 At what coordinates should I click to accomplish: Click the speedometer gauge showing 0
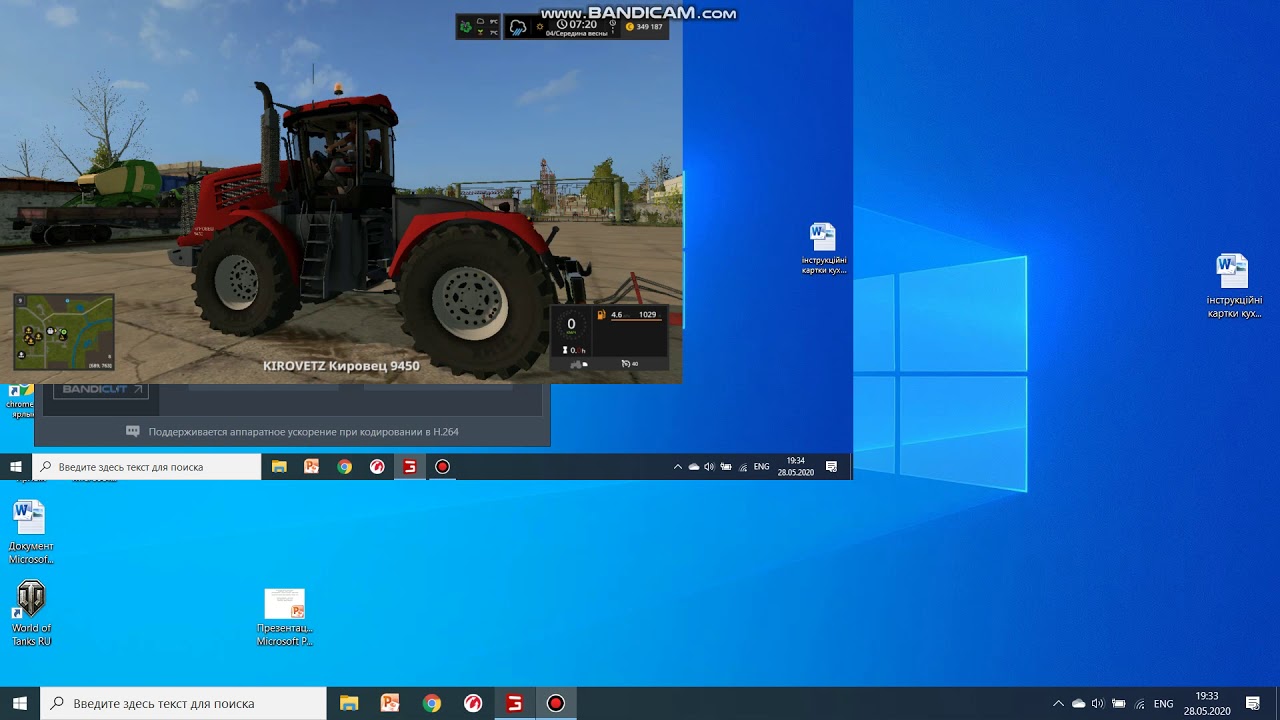(x=571, y=325)
